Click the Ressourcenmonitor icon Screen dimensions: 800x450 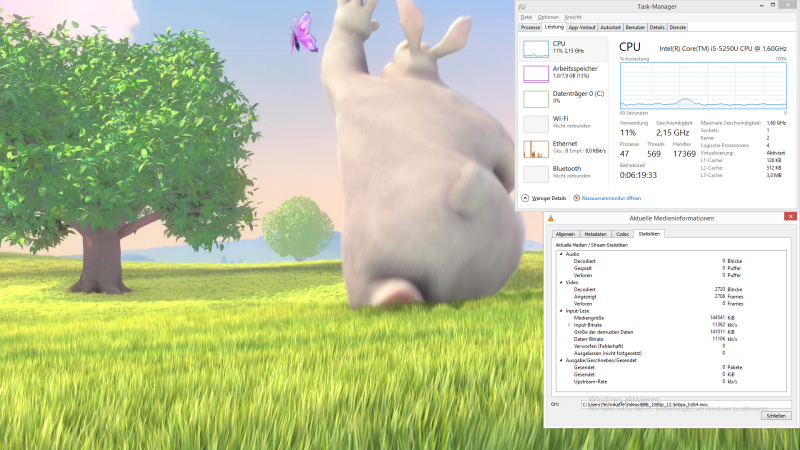(x=576, y=198)
